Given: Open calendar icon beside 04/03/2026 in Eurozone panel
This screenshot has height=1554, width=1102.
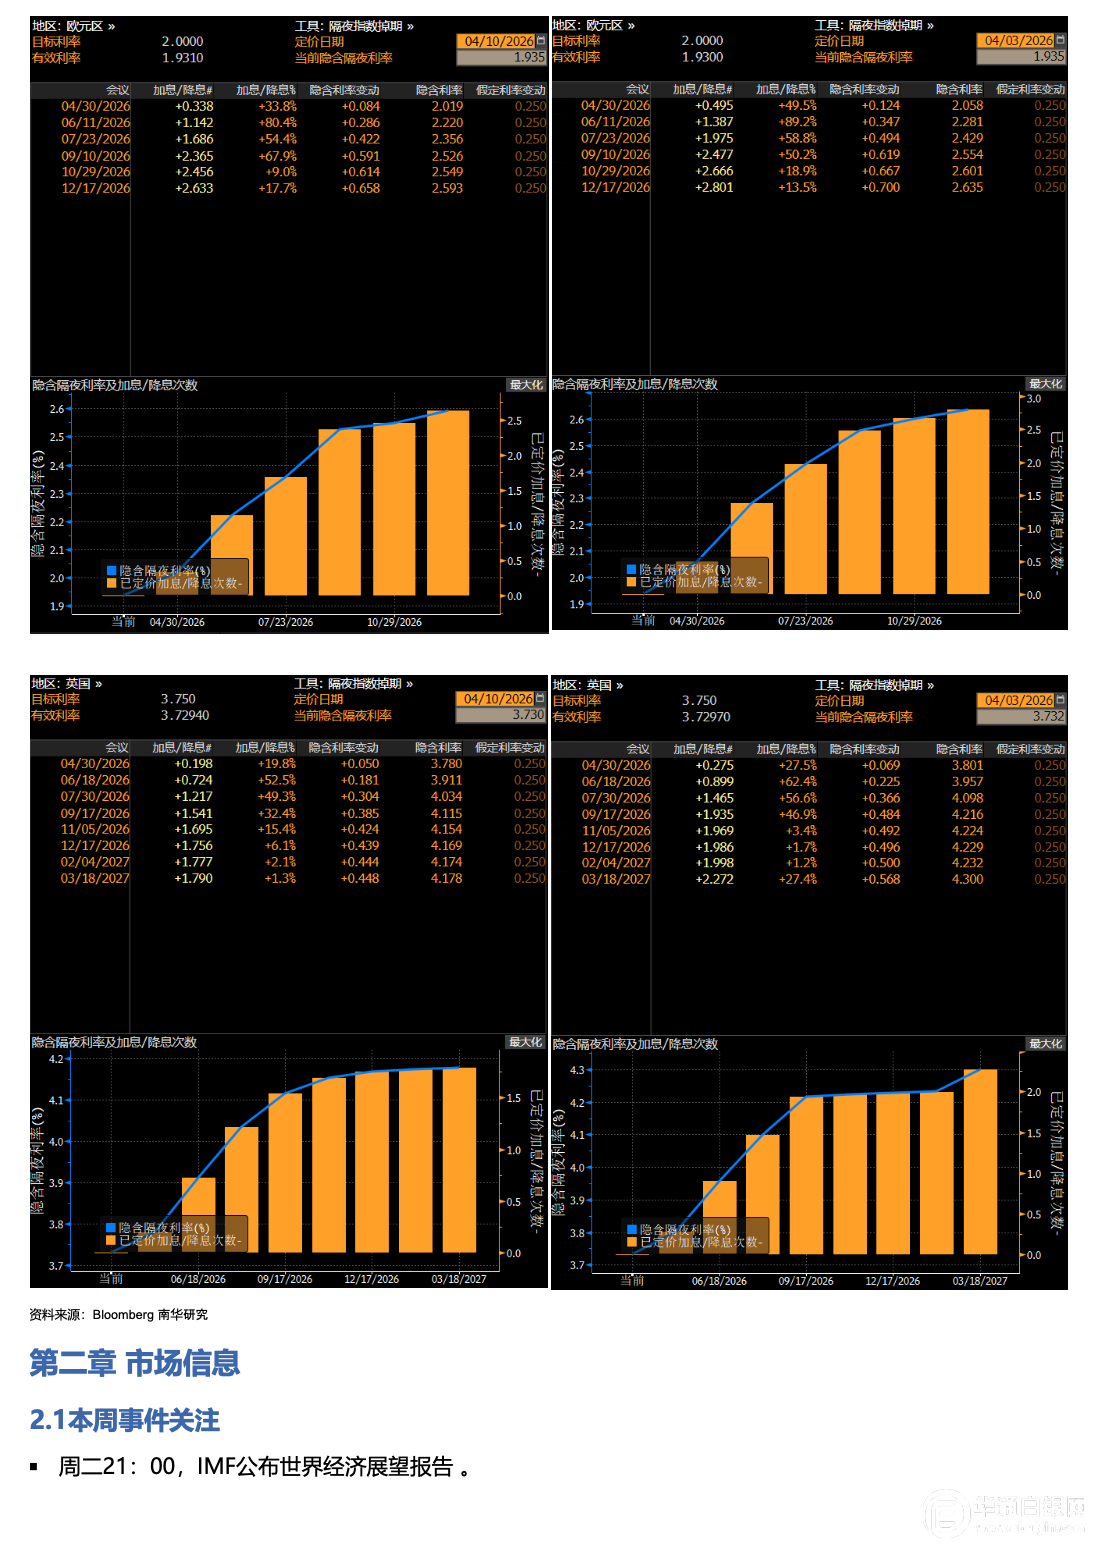Looking at the screenshot, I should (1061, 40).
